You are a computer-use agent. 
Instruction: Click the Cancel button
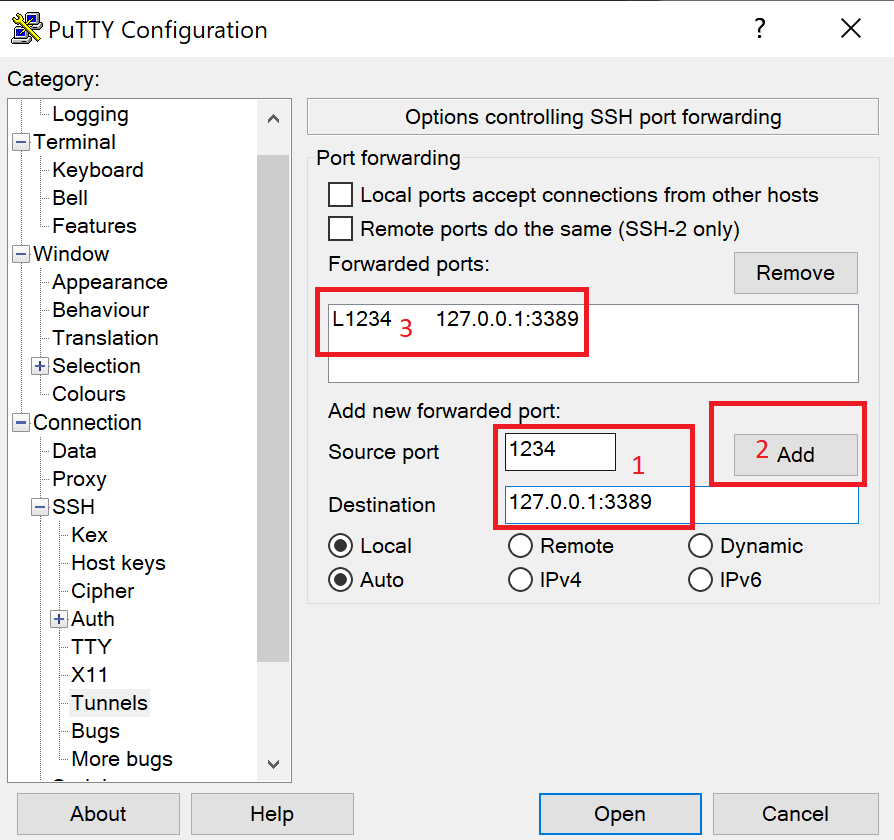[795, 814]
